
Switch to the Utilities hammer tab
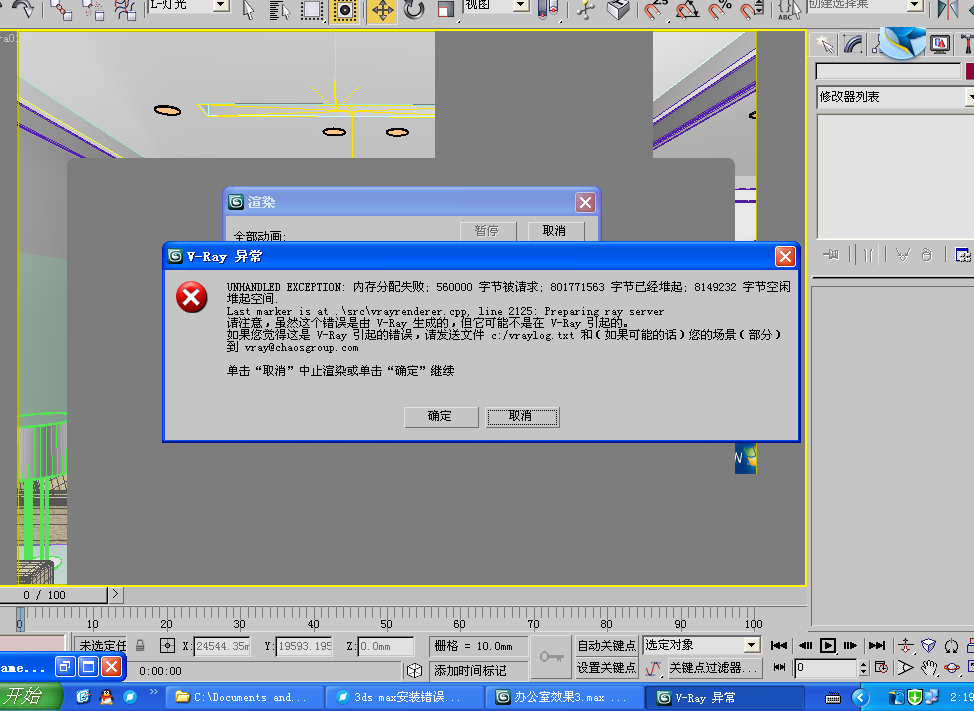[x=966, y=44]
